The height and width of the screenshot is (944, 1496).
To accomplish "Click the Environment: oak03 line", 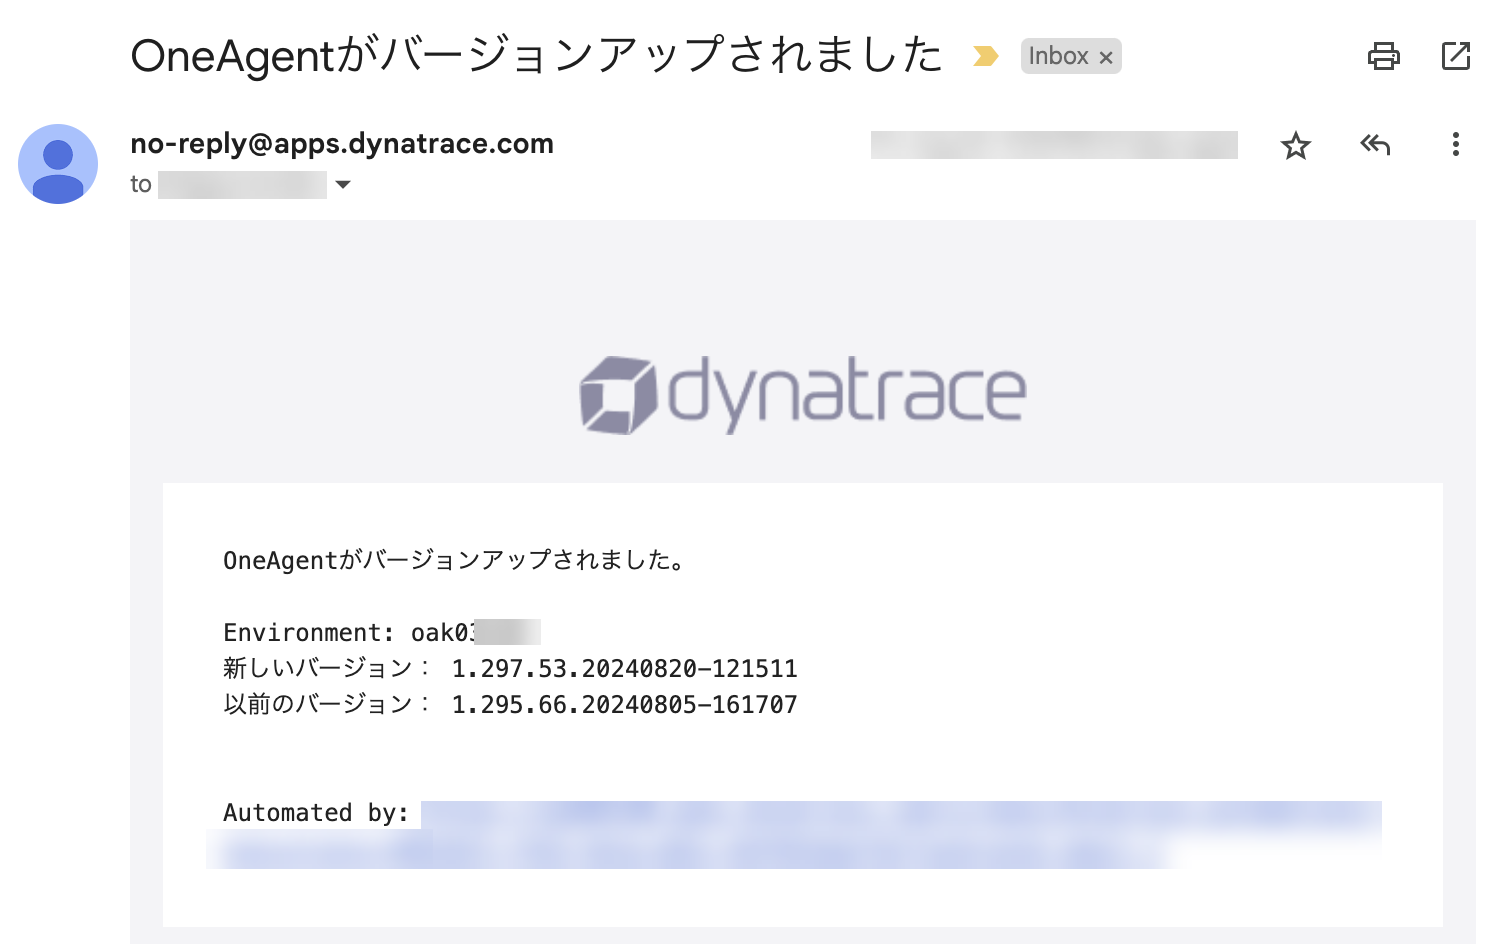I will point(382,632).
